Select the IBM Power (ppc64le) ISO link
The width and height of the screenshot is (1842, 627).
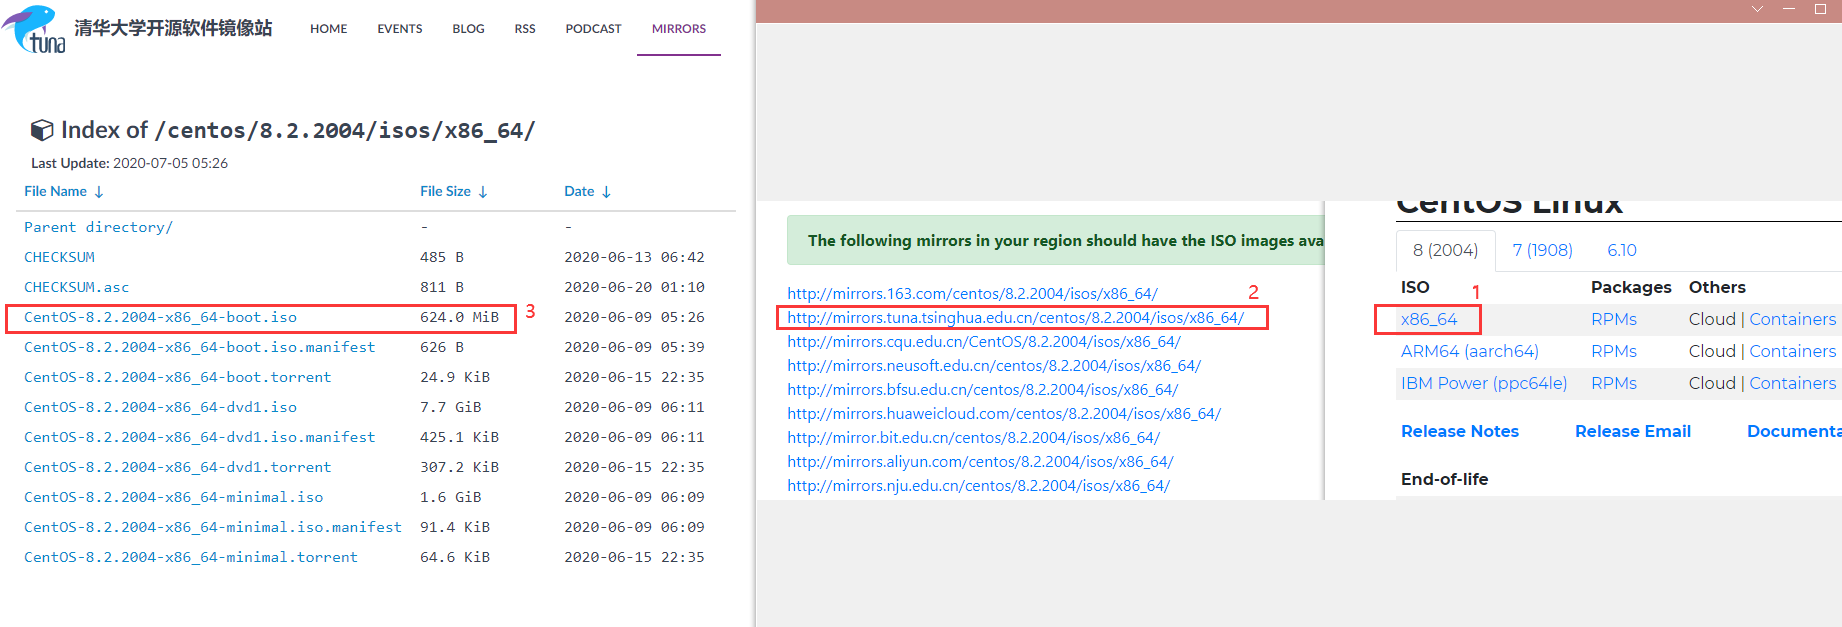(1484, 384)
